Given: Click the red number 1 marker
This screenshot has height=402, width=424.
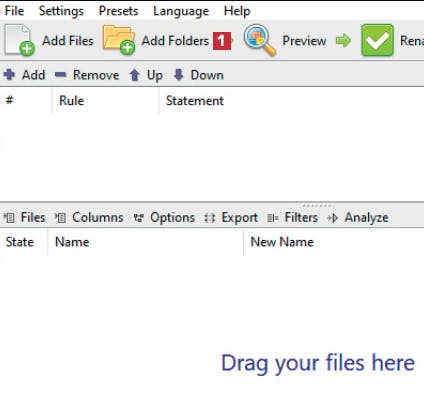Looking at the screenshot, I should coord(222,41).
